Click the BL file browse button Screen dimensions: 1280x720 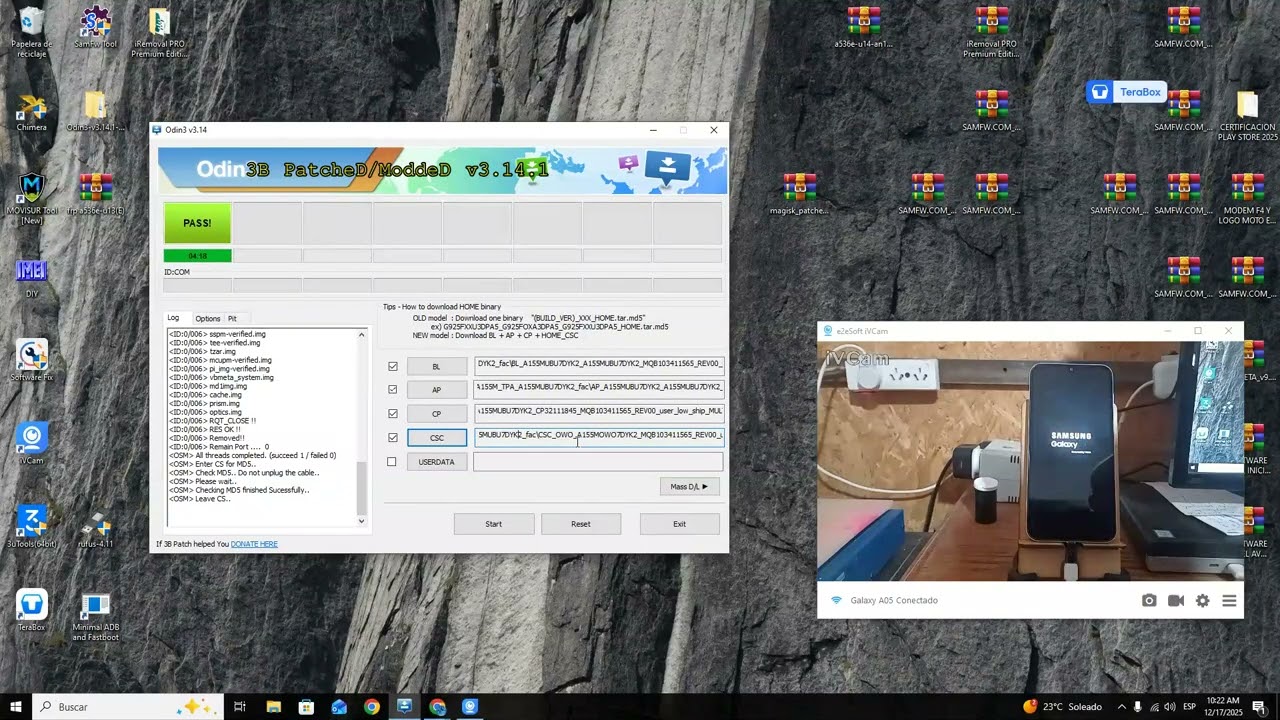[x=436, y=366]
